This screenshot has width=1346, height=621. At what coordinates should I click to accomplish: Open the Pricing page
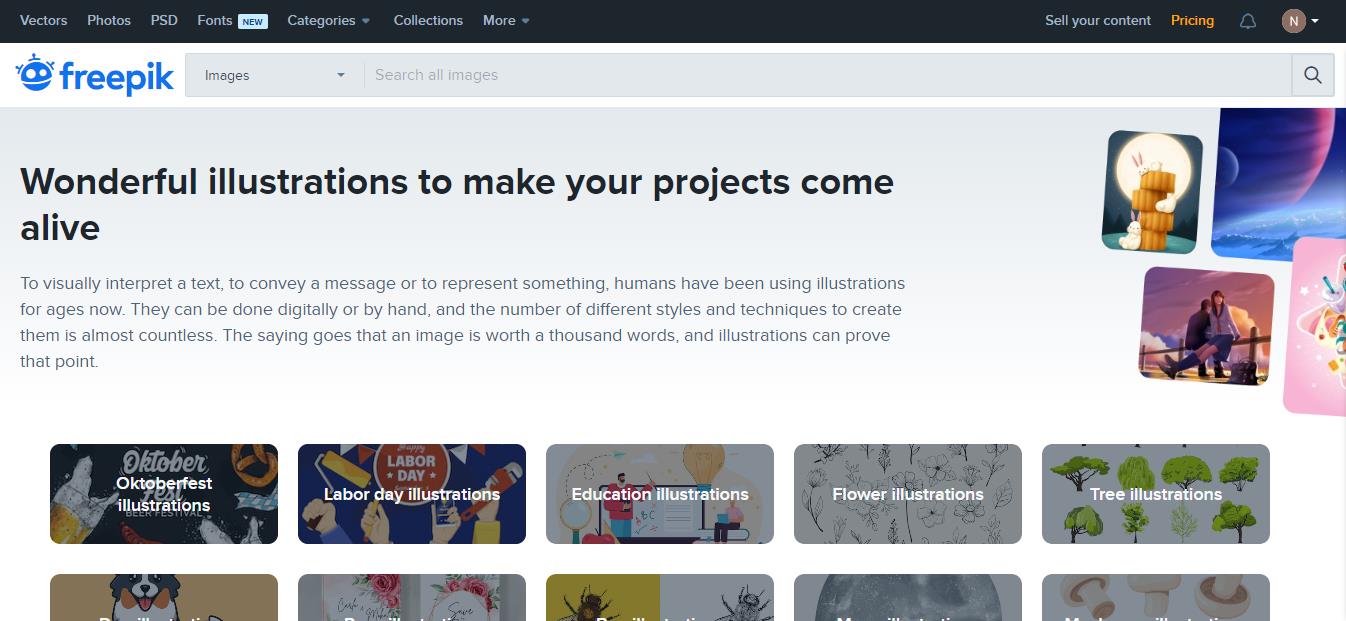click(1192, 20)
